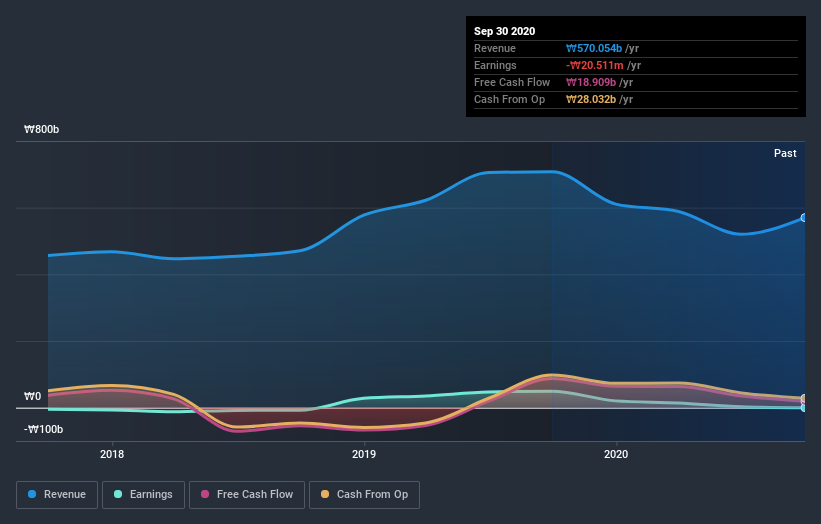Click the -₩100b y-axis label

[43, 429]
